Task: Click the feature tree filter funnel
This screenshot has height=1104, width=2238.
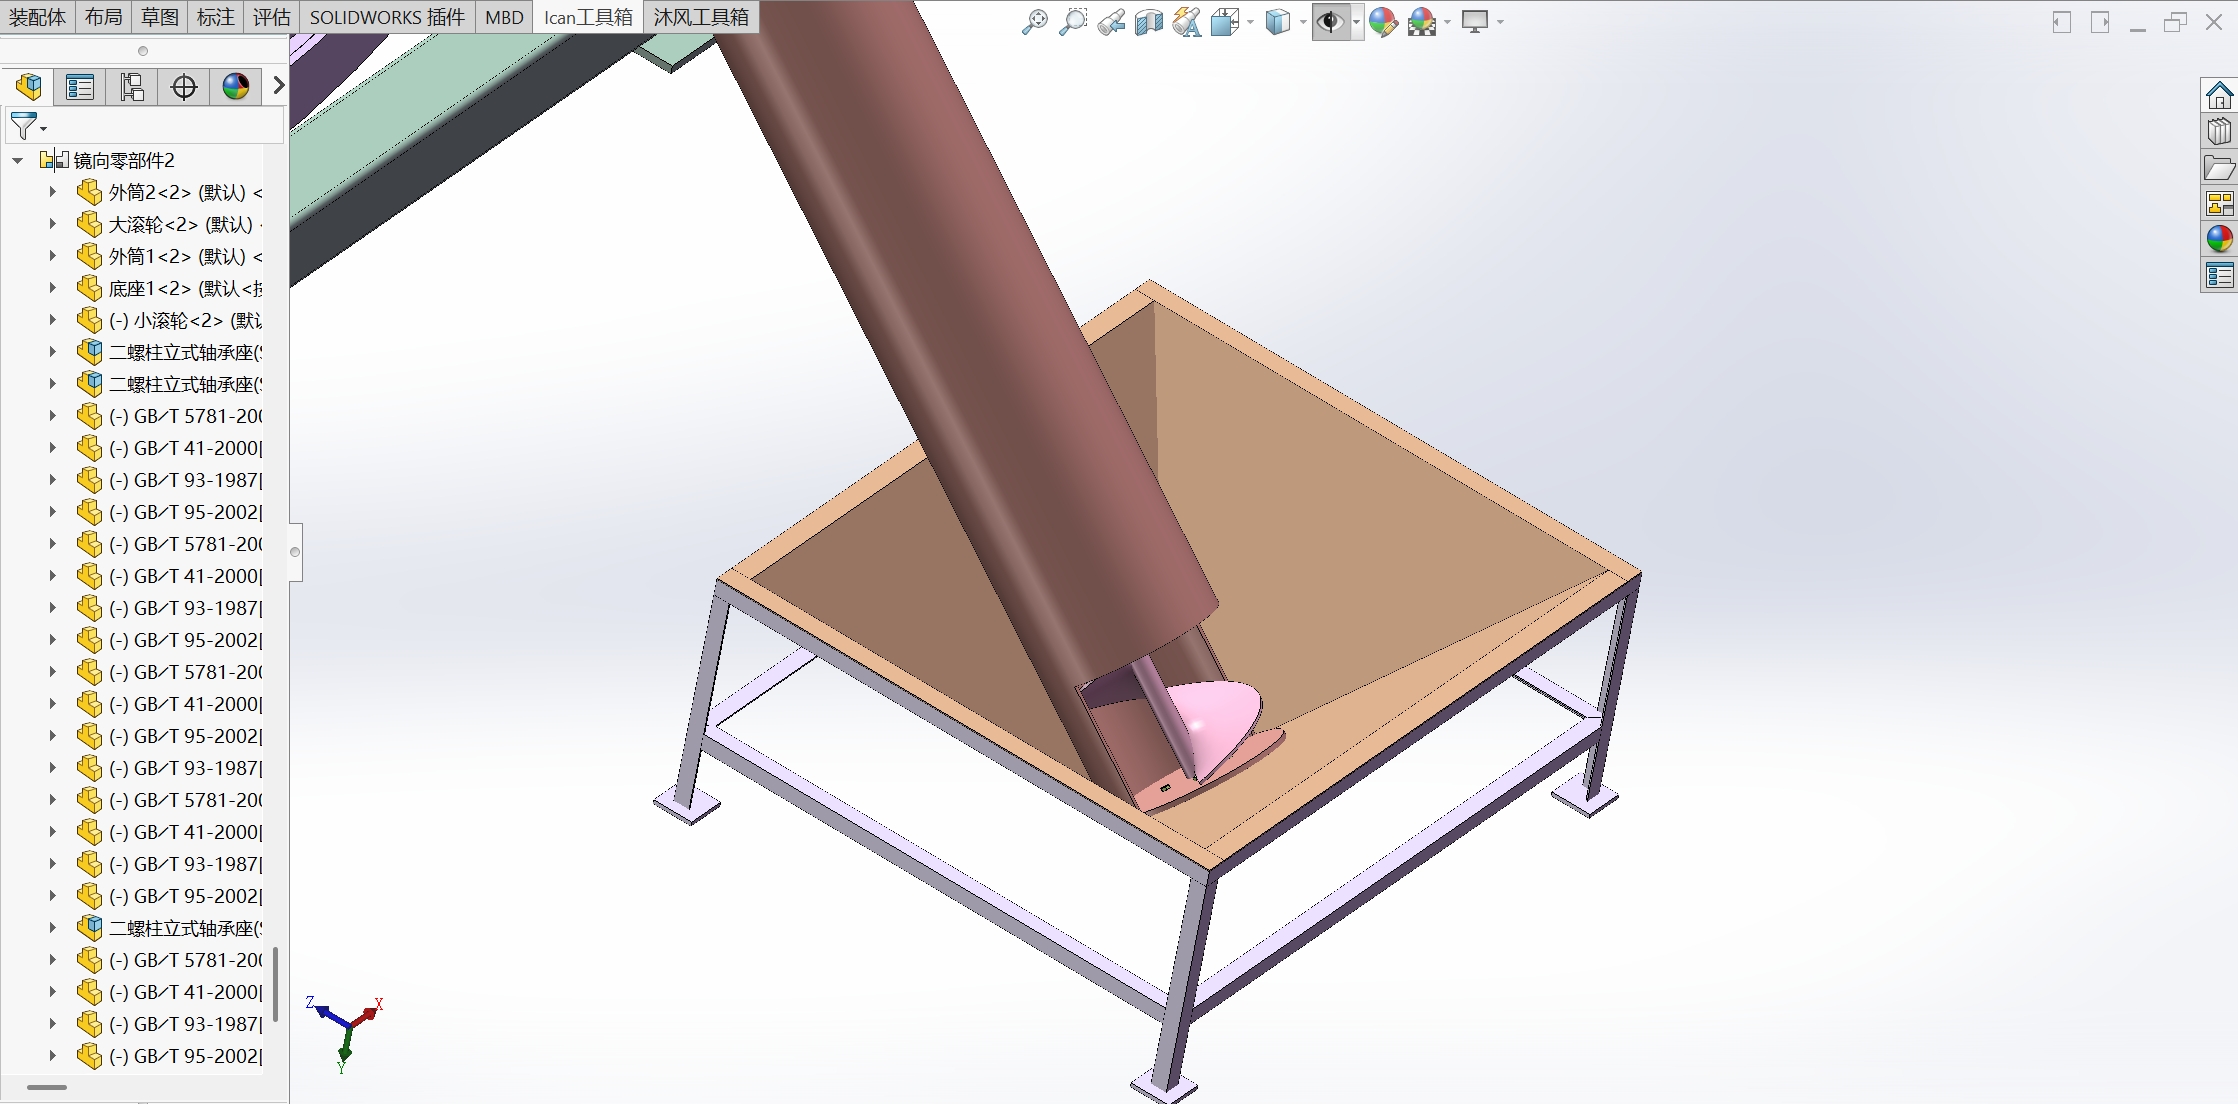Action: coord(24,126)
